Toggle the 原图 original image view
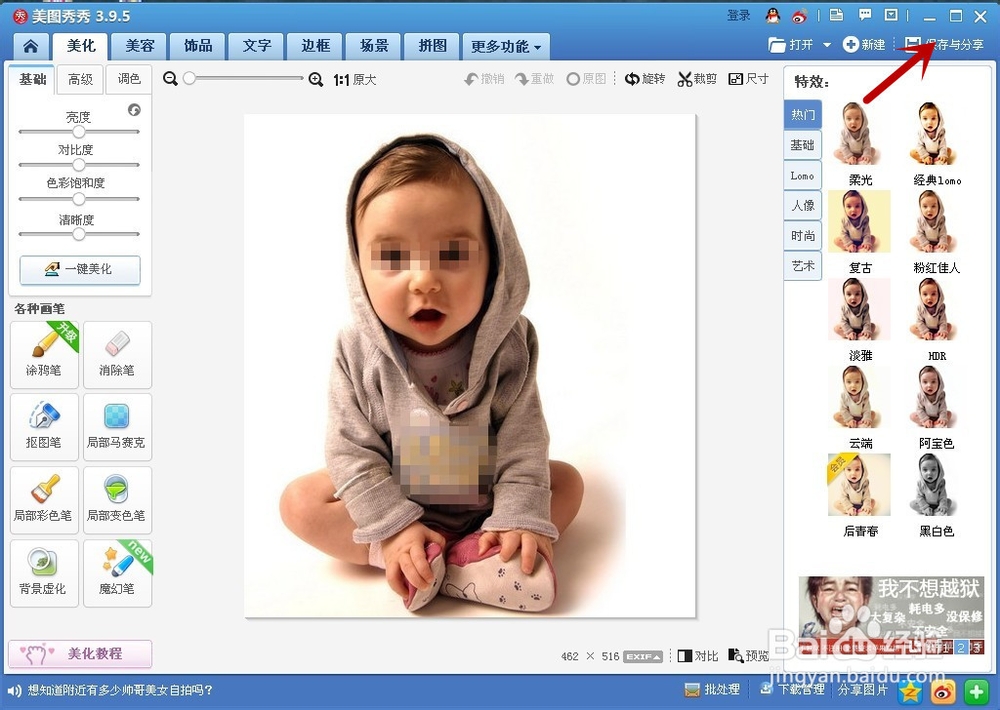The image size is (1000, 710). (586, 79)
